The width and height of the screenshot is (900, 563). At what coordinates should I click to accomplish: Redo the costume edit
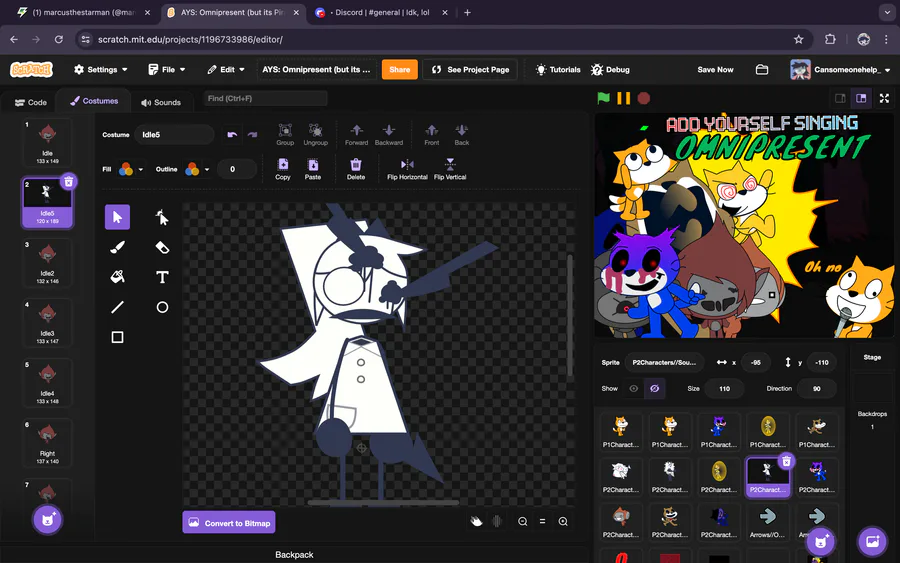click(x=253, y=134)
